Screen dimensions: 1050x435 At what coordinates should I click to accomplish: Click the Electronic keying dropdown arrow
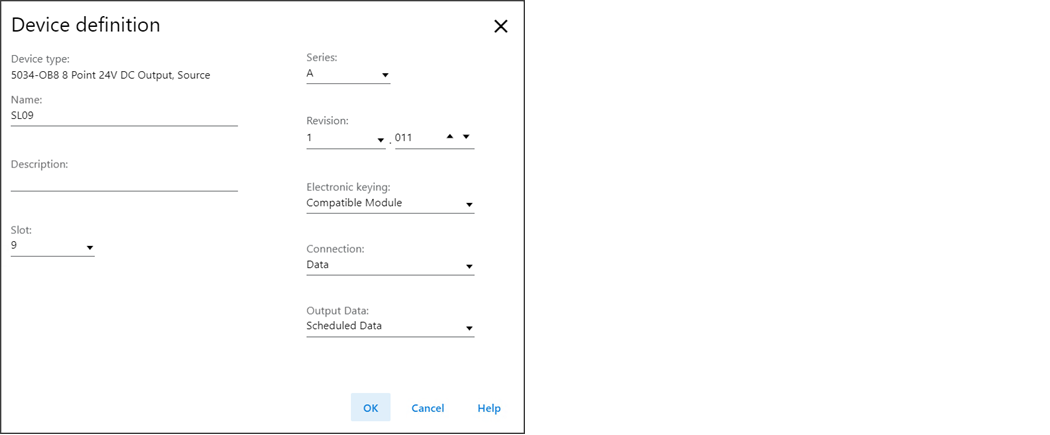point(469,206)
